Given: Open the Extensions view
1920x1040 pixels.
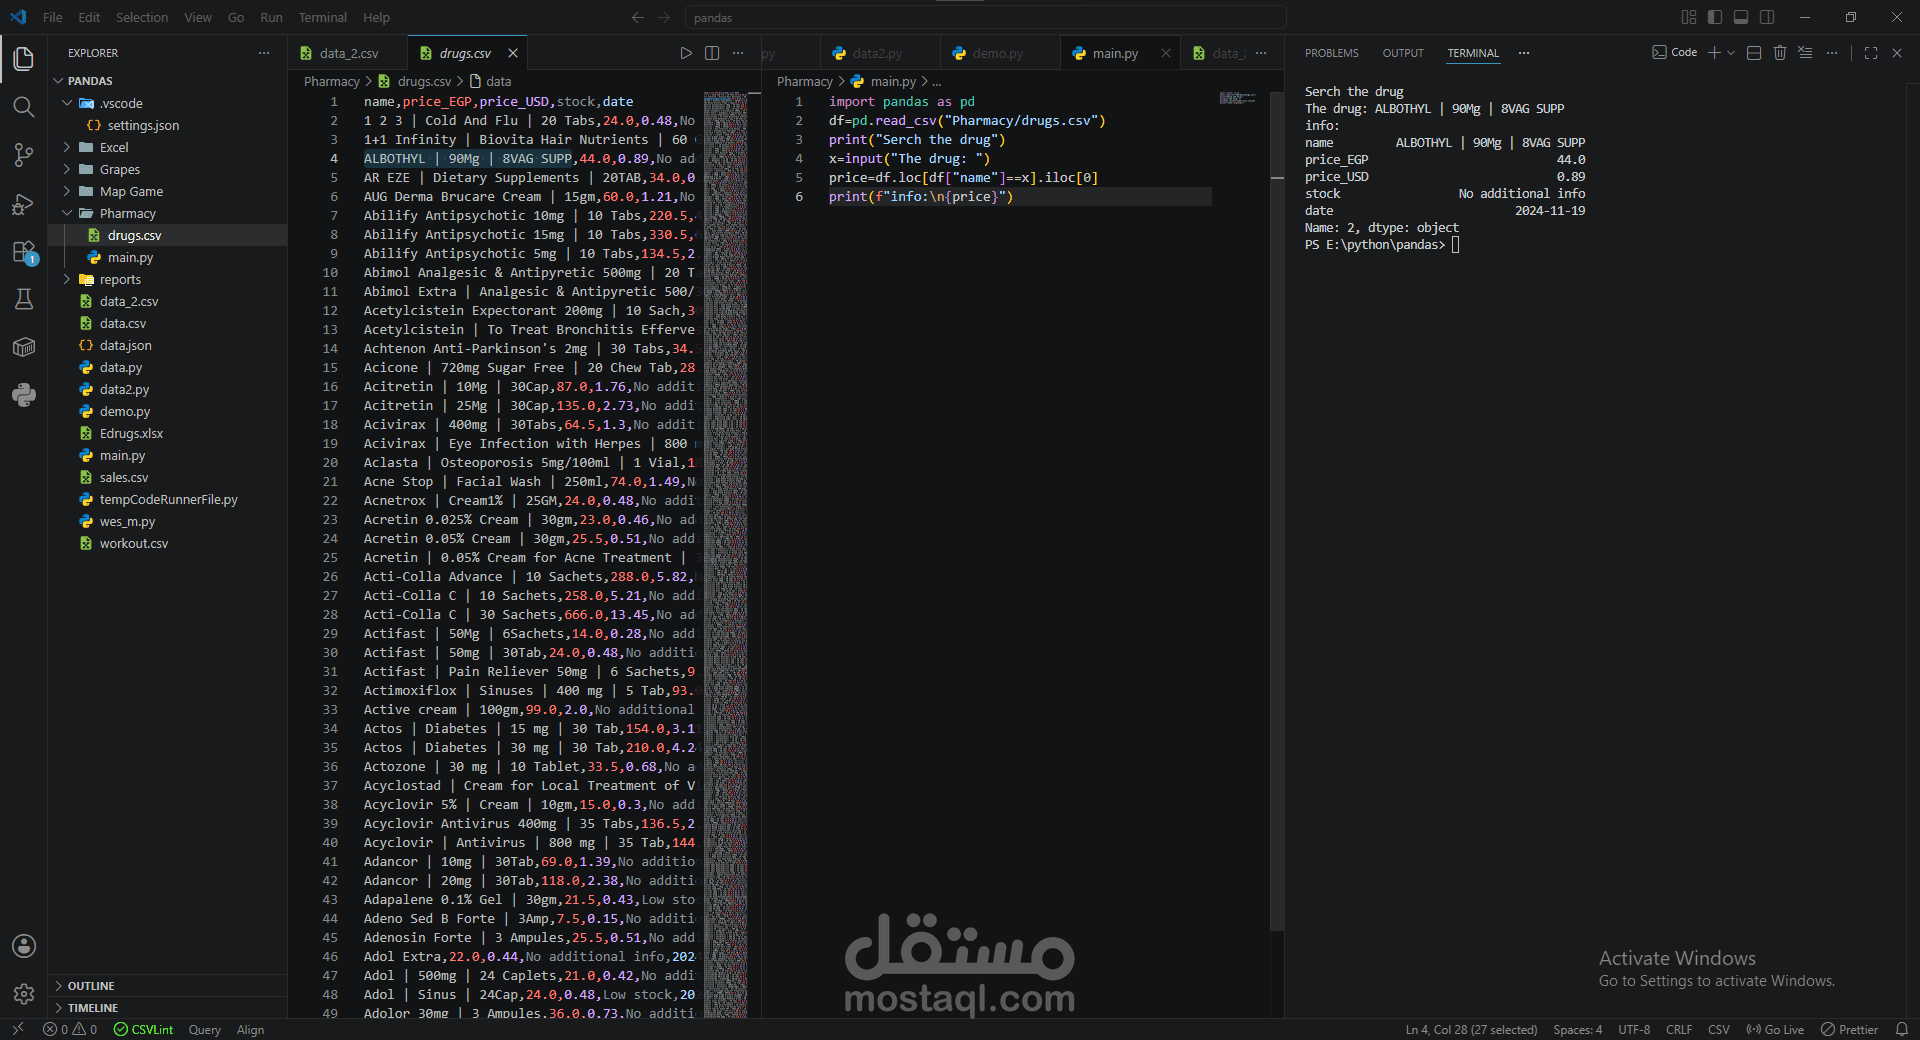Looking at the screenshot, I should coord(24,252).
